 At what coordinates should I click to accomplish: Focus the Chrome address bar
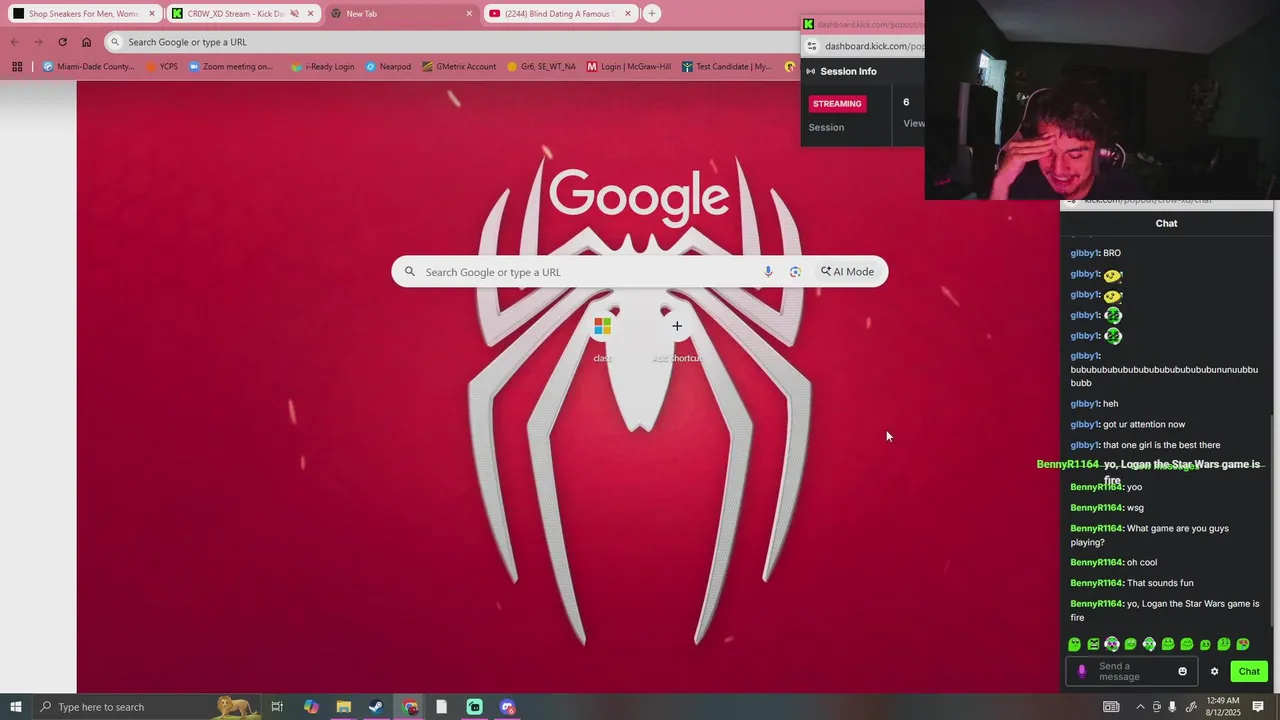pyautogui.click(x=450, y=42)
